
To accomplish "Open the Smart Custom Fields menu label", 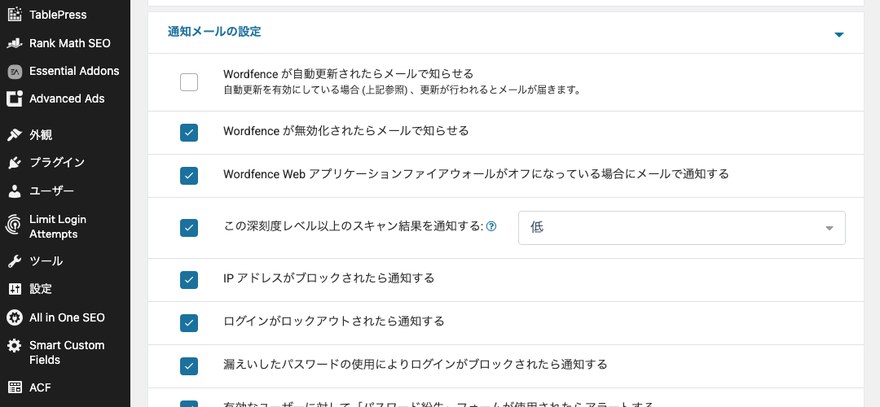I will 67,353.
